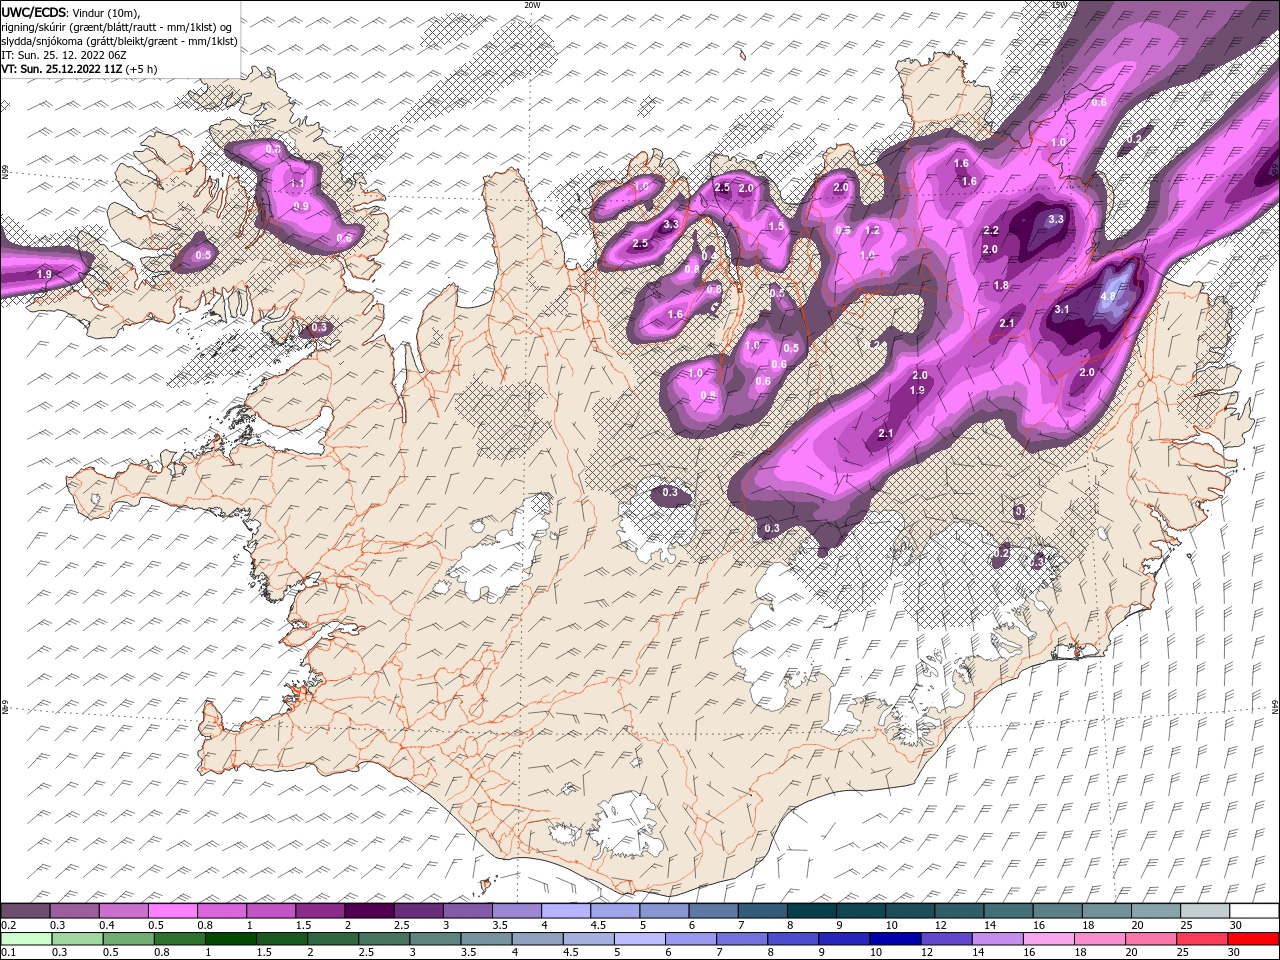
Task: Select the 2.2 value label on the map
Action: pos(991,231)
